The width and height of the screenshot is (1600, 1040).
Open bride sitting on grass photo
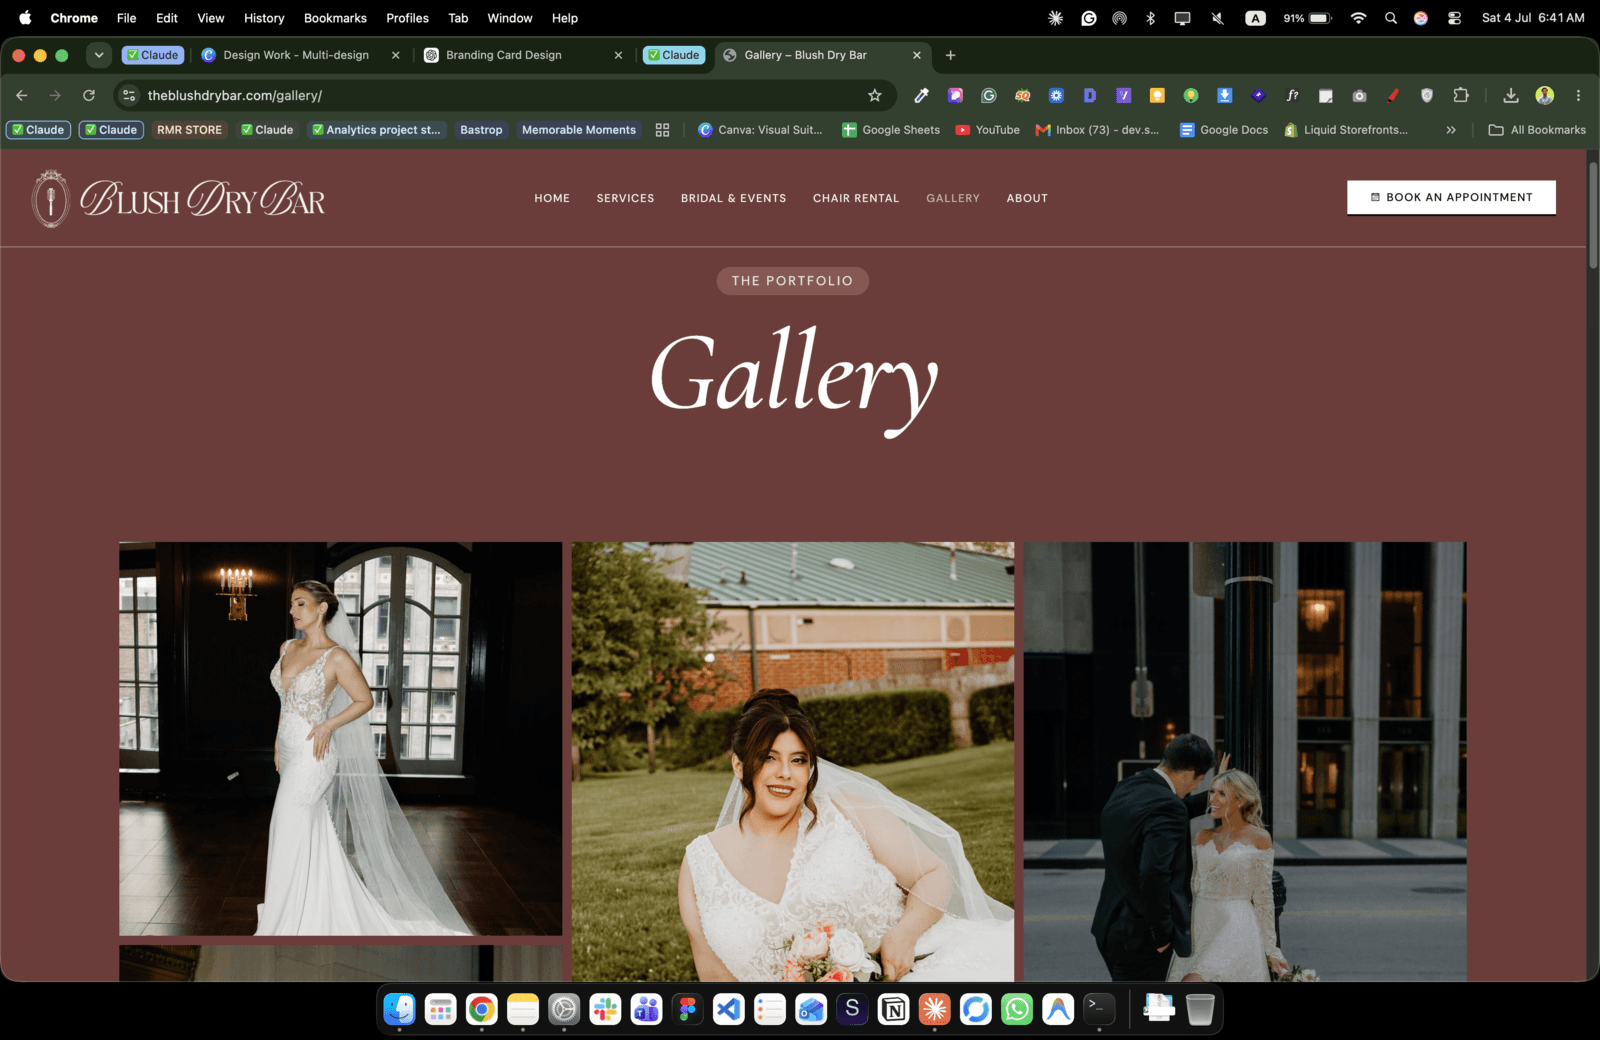(x=792, y=761)
